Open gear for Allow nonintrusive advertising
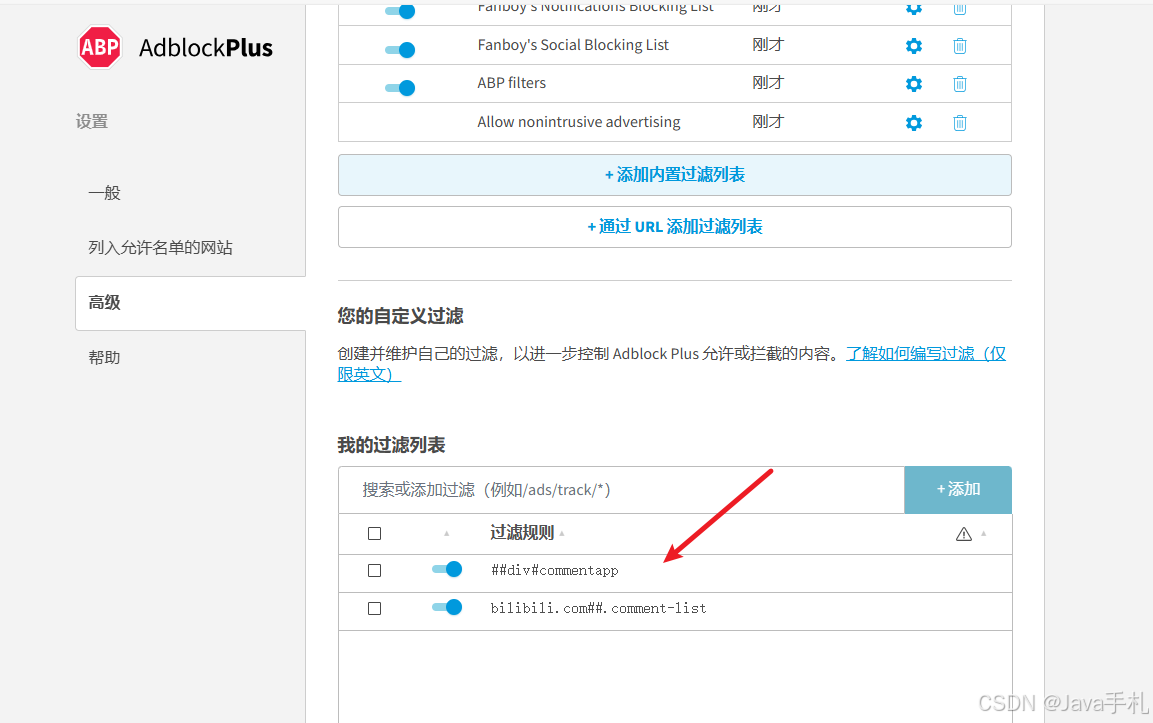The image size is (1153, 723). click(913, 123)
